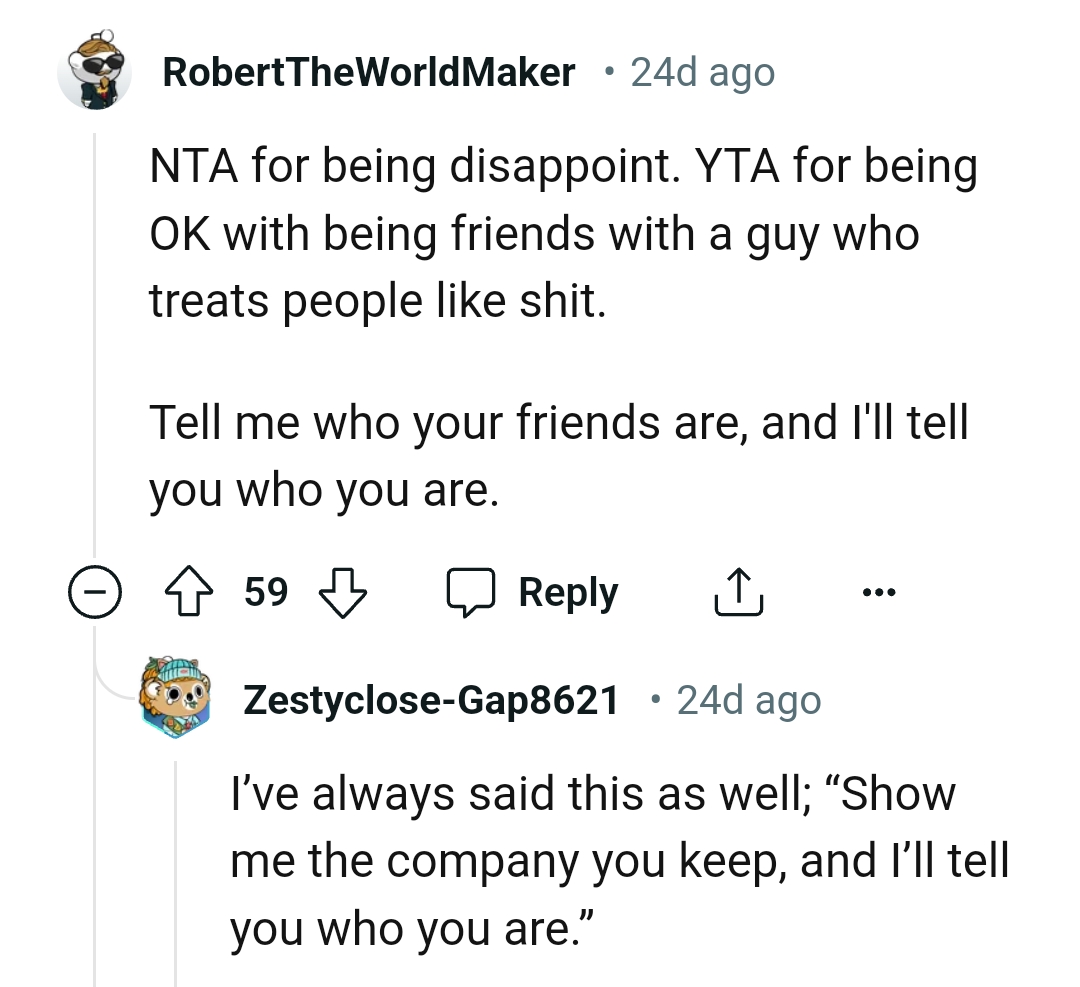Click RobertTheWorldMaker's avatar

click(95, 72)
